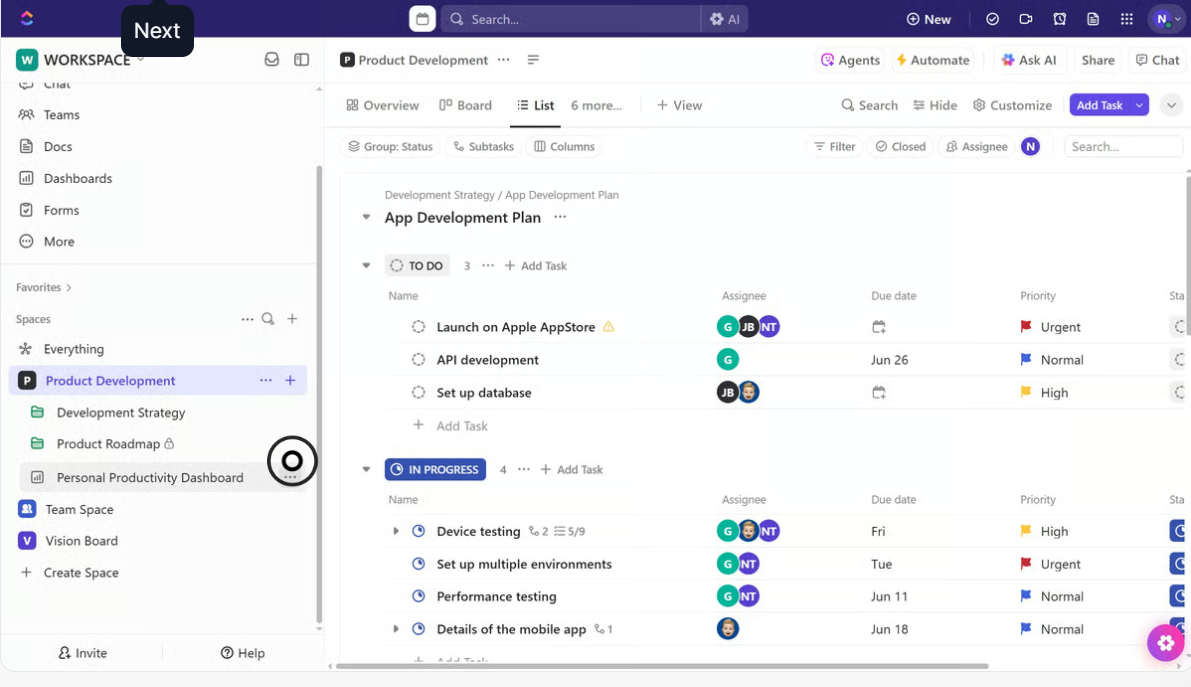Open the Spaces ellipsis options

pos(248,319)
